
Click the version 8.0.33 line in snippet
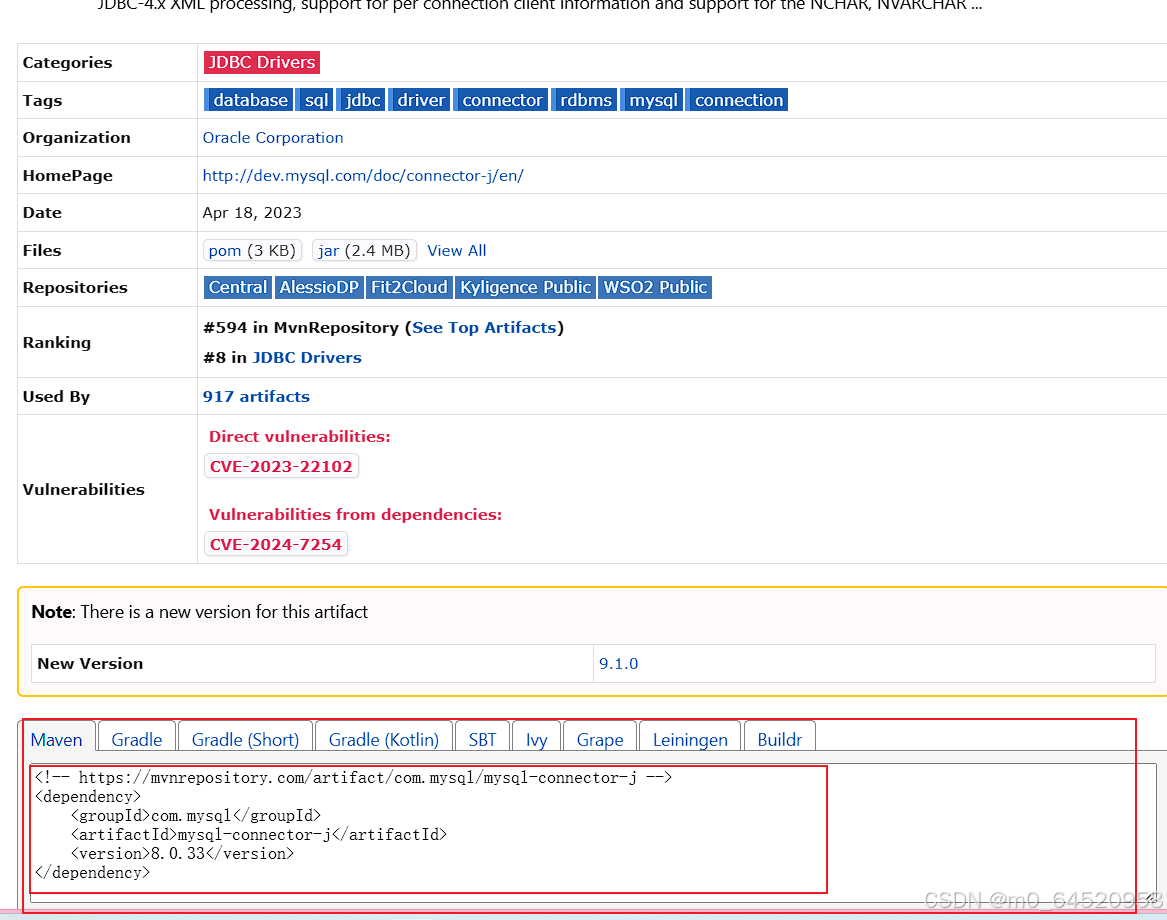coord(182,854)
